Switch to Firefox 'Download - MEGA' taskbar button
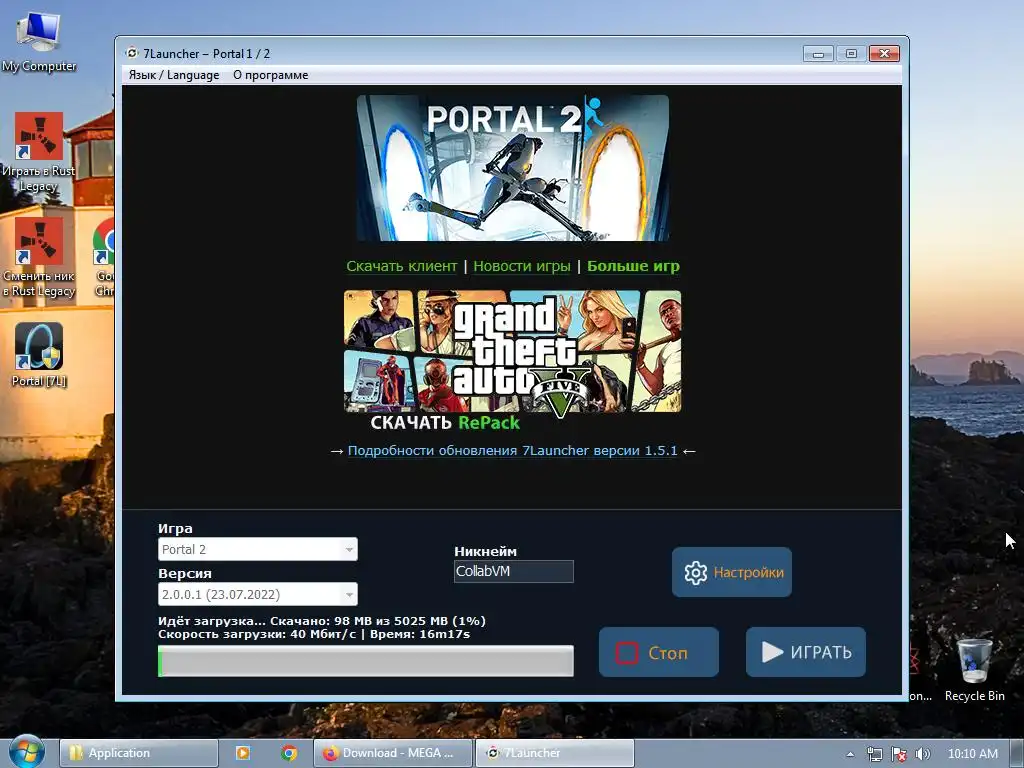1024x768 pixels. [x=392, y=753]
